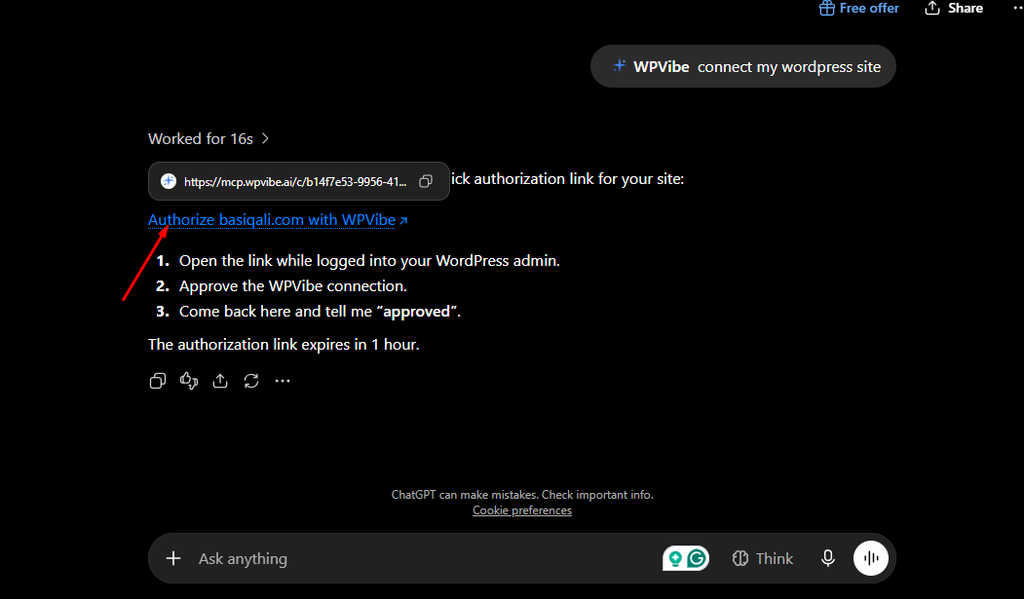Image resolution: width=1024 pixels, height=599 pixels.
Task: Click the mcp.wpvibe.ai URL text
Action: [295, 182]
